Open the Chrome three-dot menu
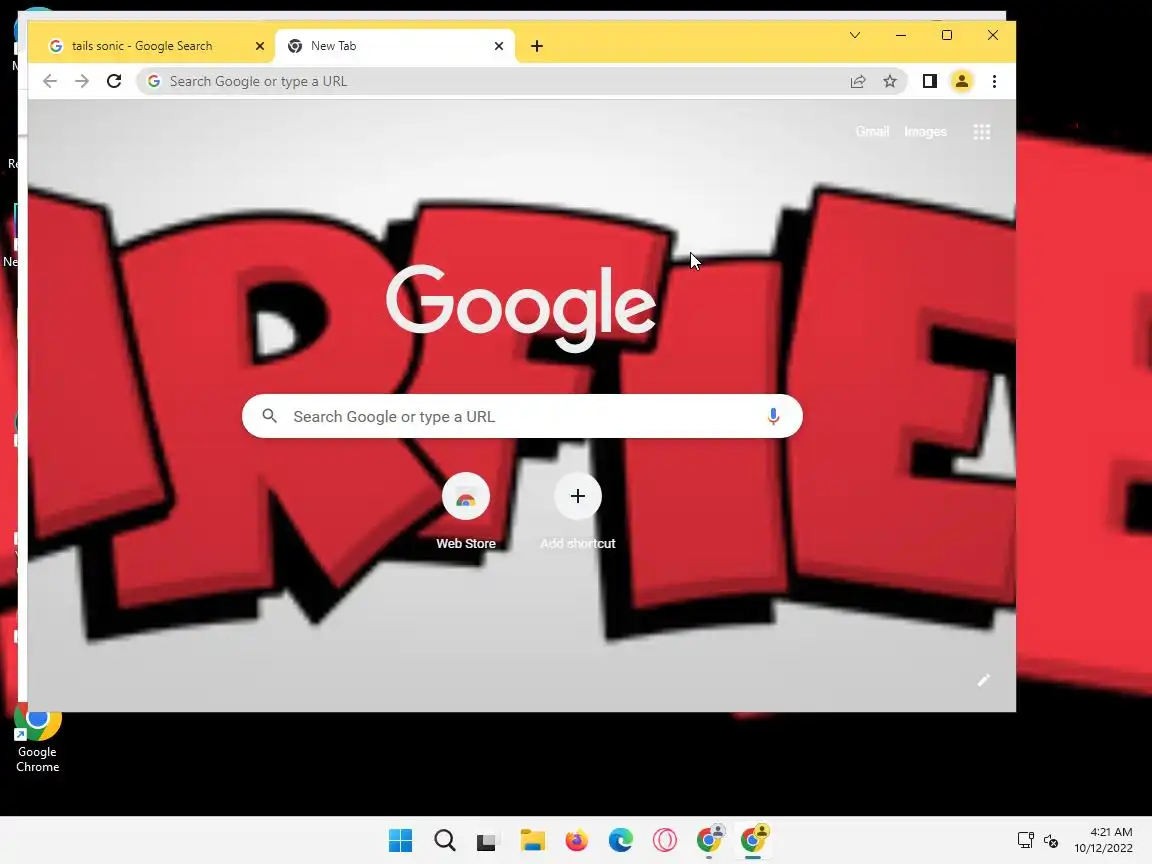1152x864 pixels. 994,81
